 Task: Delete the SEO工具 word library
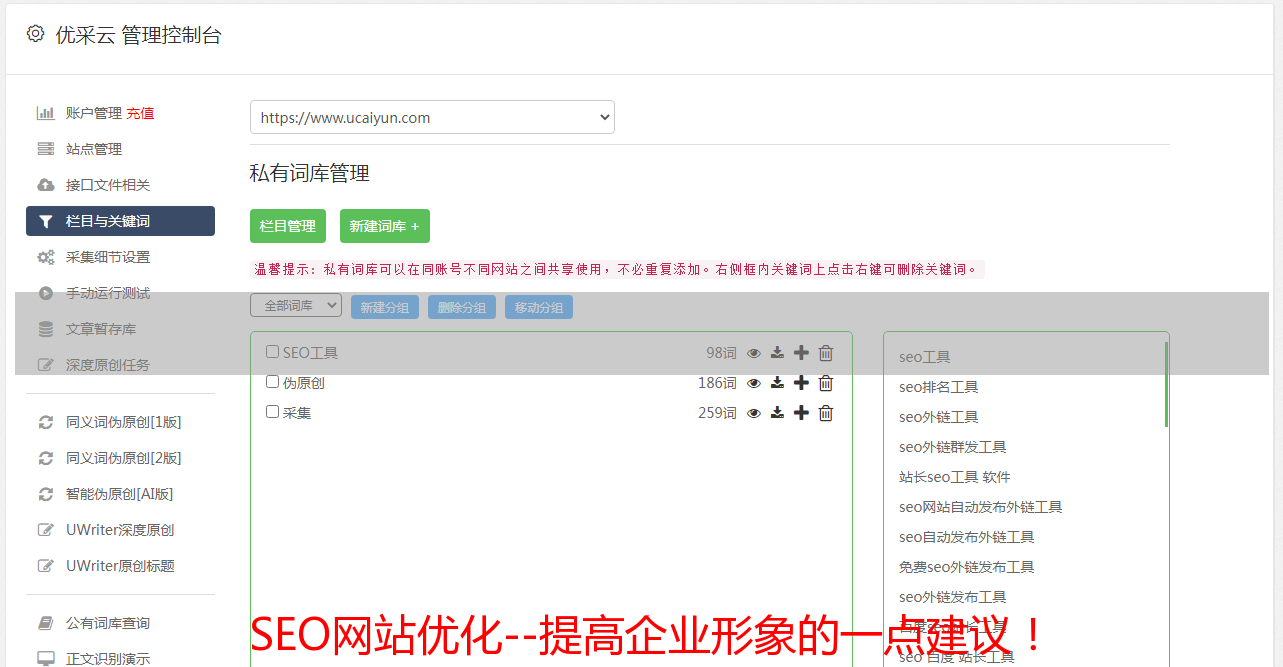[826, 353]
